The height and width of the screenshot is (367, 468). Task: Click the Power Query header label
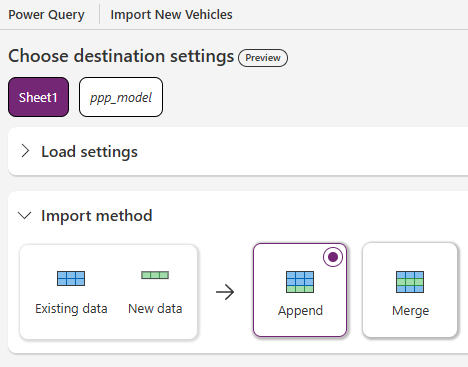(46, 15)
